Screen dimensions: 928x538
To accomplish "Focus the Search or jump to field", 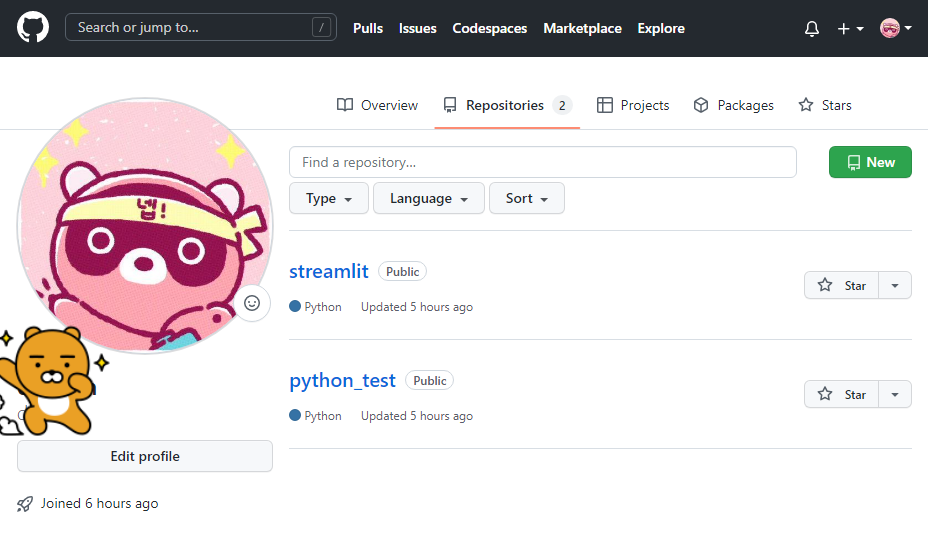I will pyautogui.click(x=201, y=27).
